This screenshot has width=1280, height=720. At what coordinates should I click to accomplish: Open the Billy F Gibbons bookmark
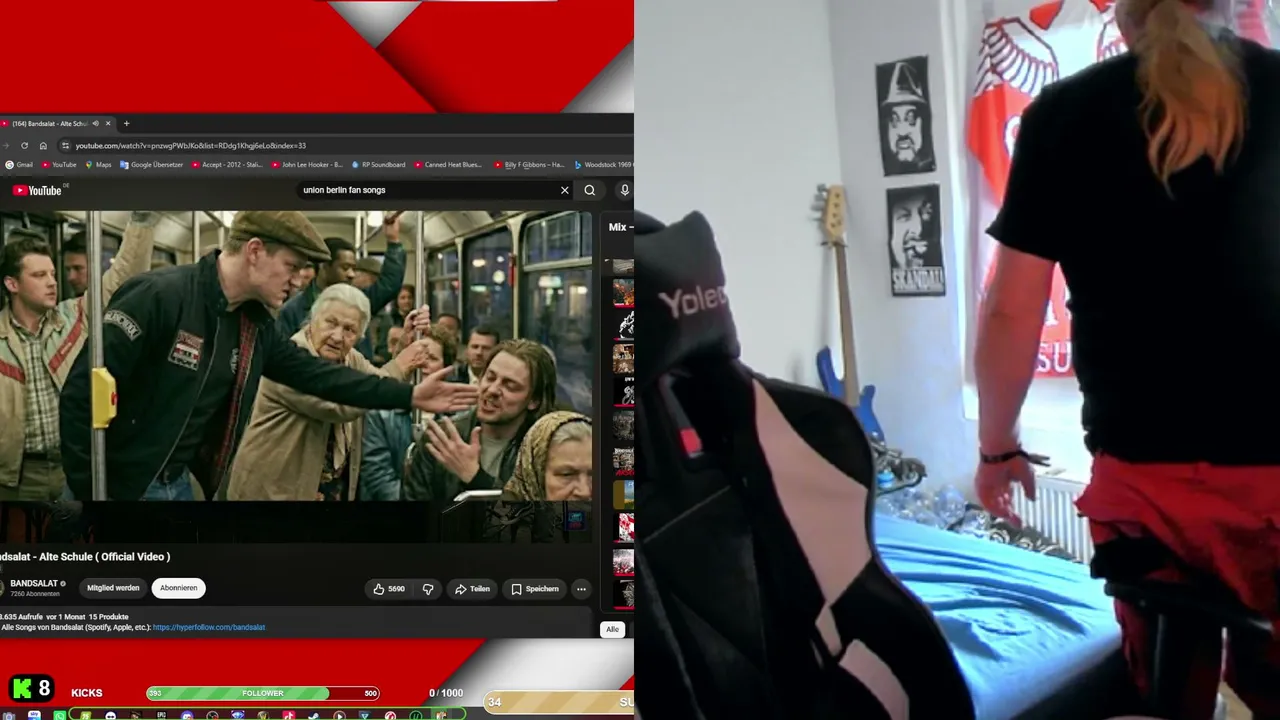(530, 165)
